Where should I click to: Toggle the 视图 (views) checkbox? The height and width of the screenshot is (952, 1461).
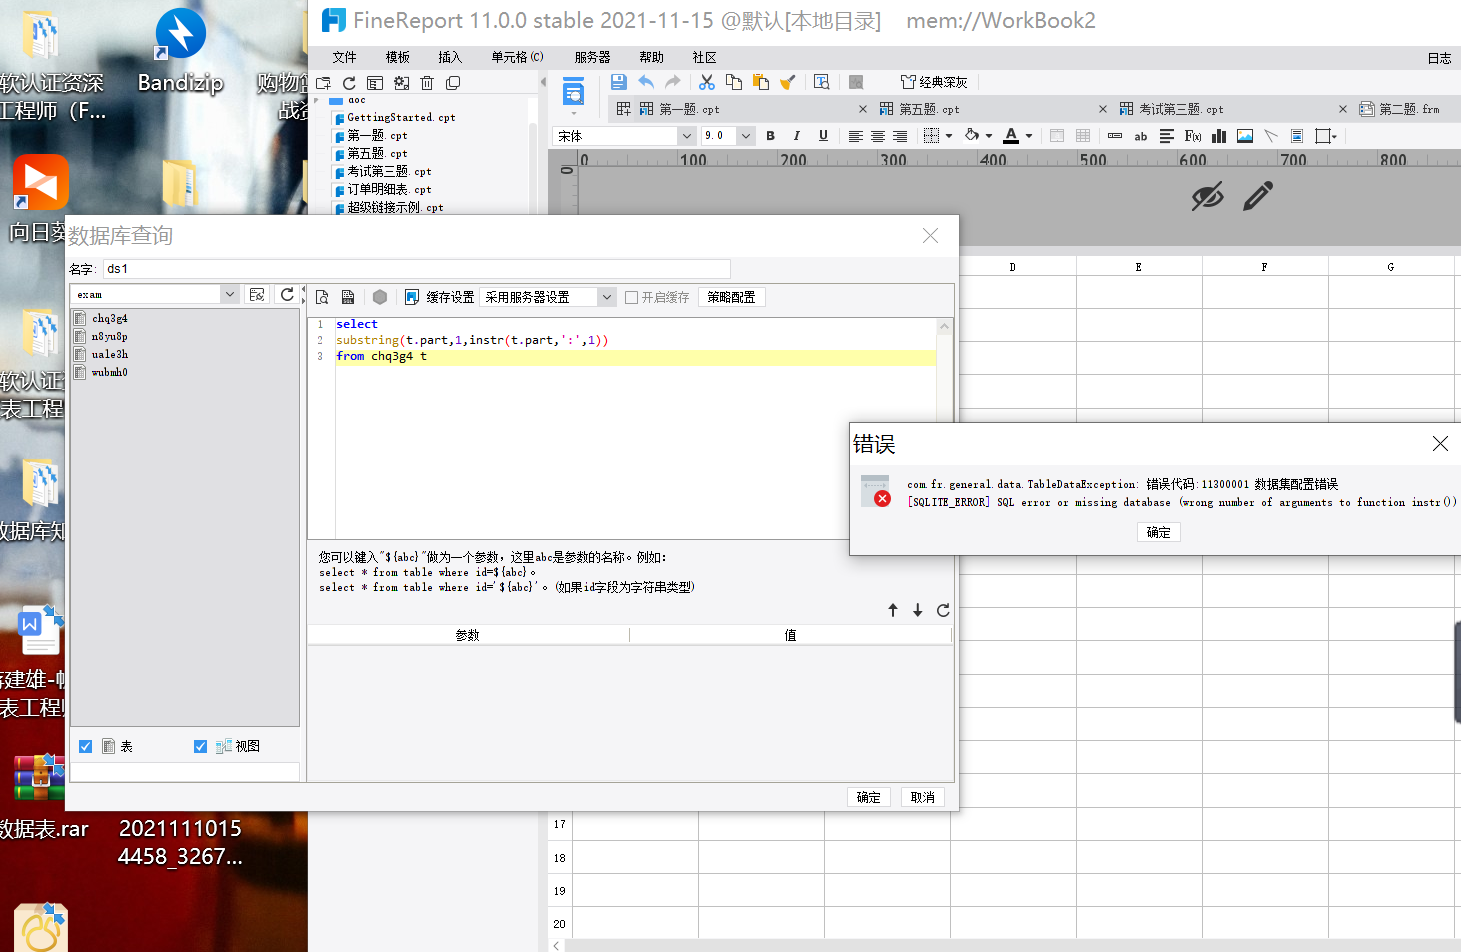click(200, 746)
